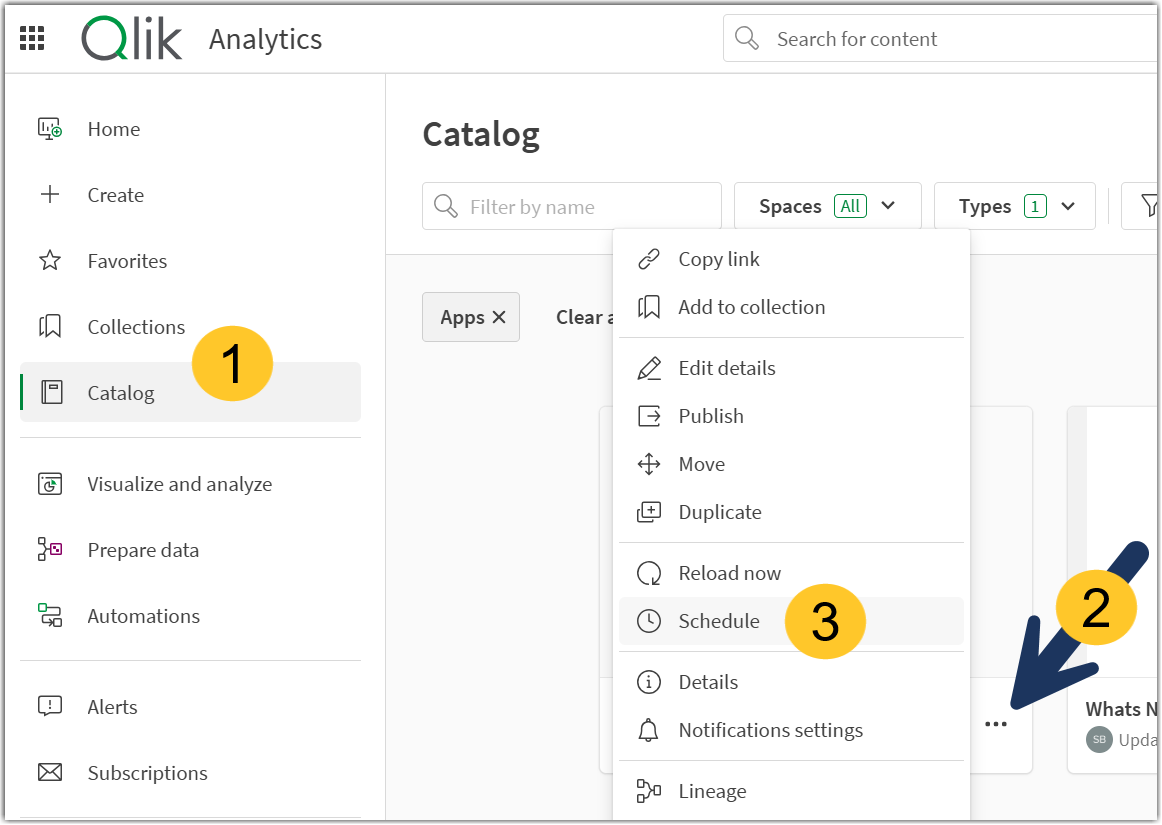Select Copy link menu option
1162x825 pixels.
(717, 258)
